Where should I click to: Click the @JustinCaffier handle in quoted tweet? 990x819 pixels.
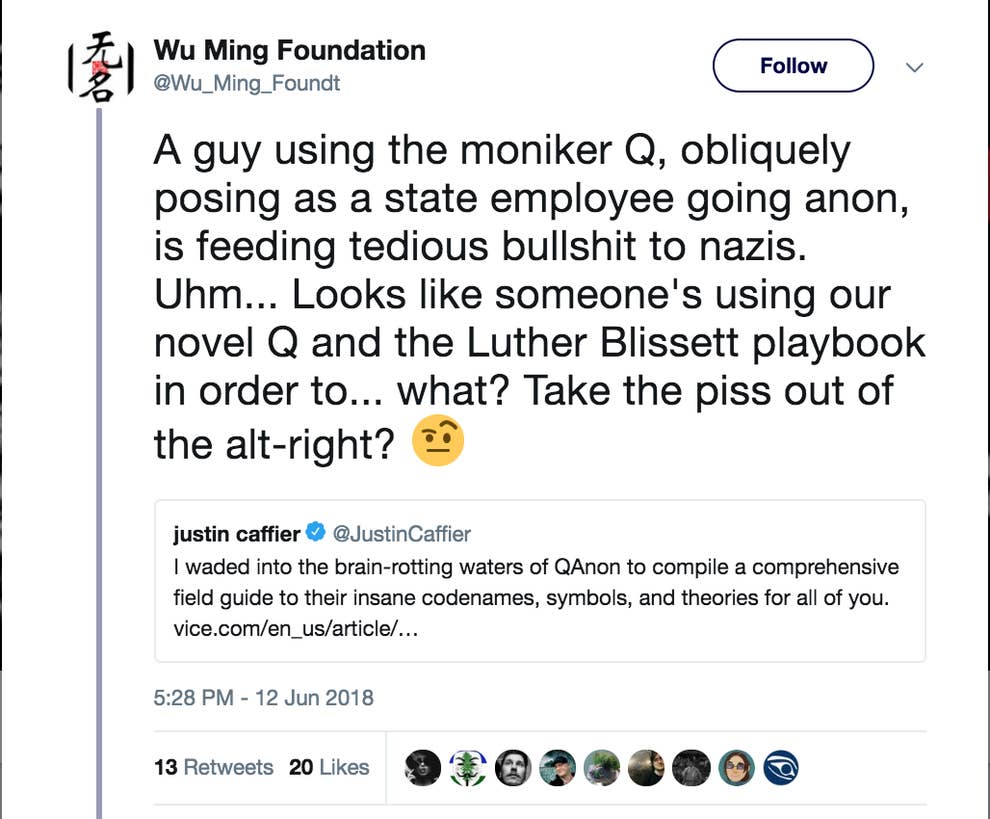pyautogui.click(x=401, y=533)
